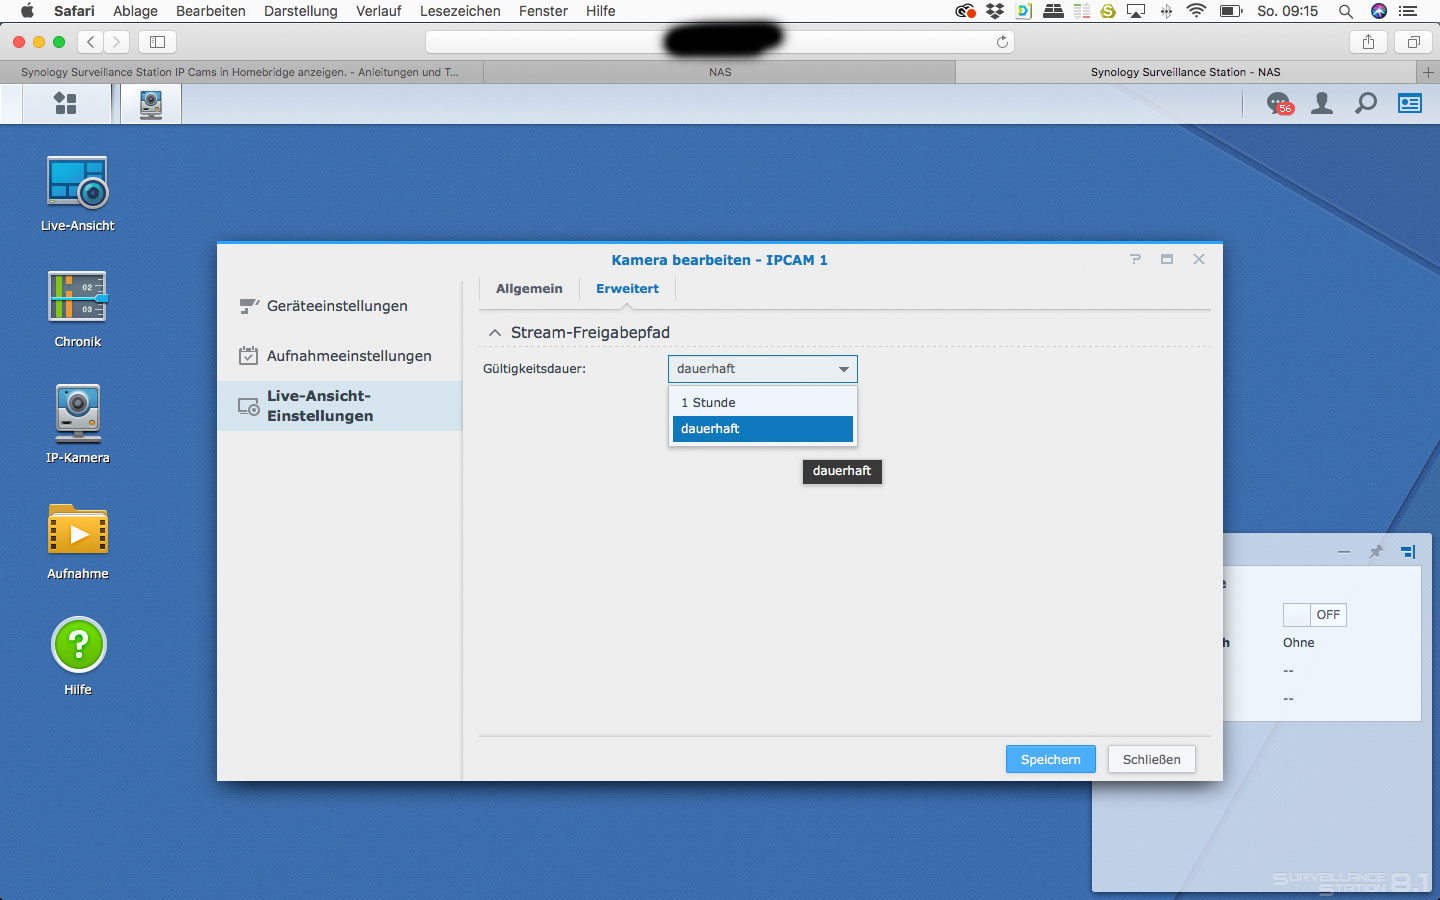Launch the IP-Kamera application icon
The height and width of the screenshot is (900, 1440).
pyautogui.click(x=77, y=414)
